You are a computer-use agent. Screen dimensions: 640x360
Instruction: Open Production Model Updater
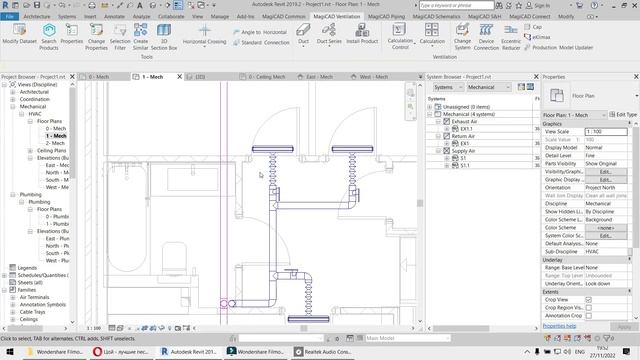558,47
